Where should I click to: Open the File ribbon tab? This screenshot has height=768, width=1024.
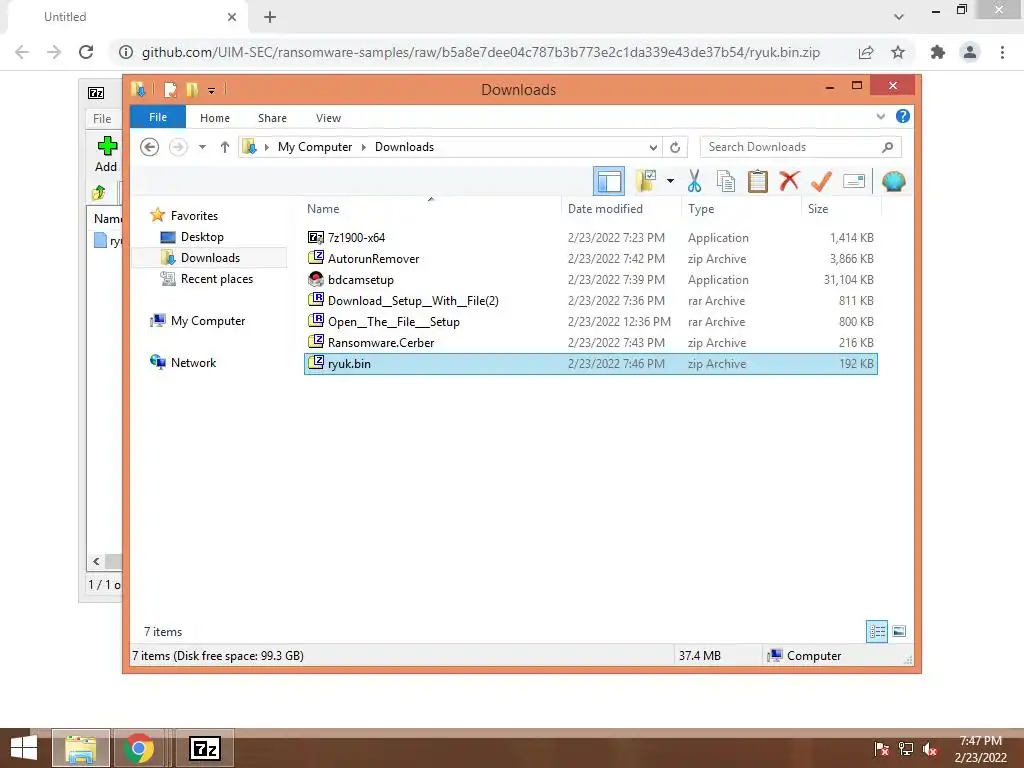[158, 118]
